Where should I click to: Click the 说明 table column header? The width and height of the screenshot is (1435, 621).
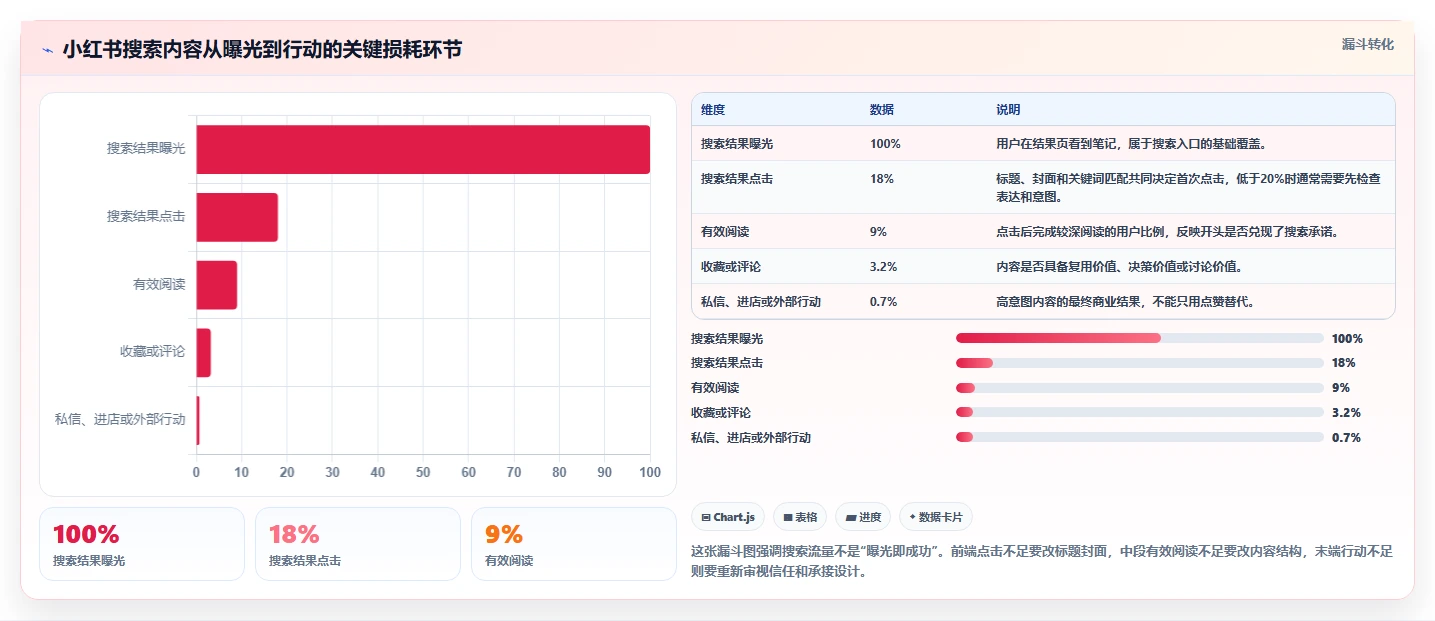[1008, 109]
